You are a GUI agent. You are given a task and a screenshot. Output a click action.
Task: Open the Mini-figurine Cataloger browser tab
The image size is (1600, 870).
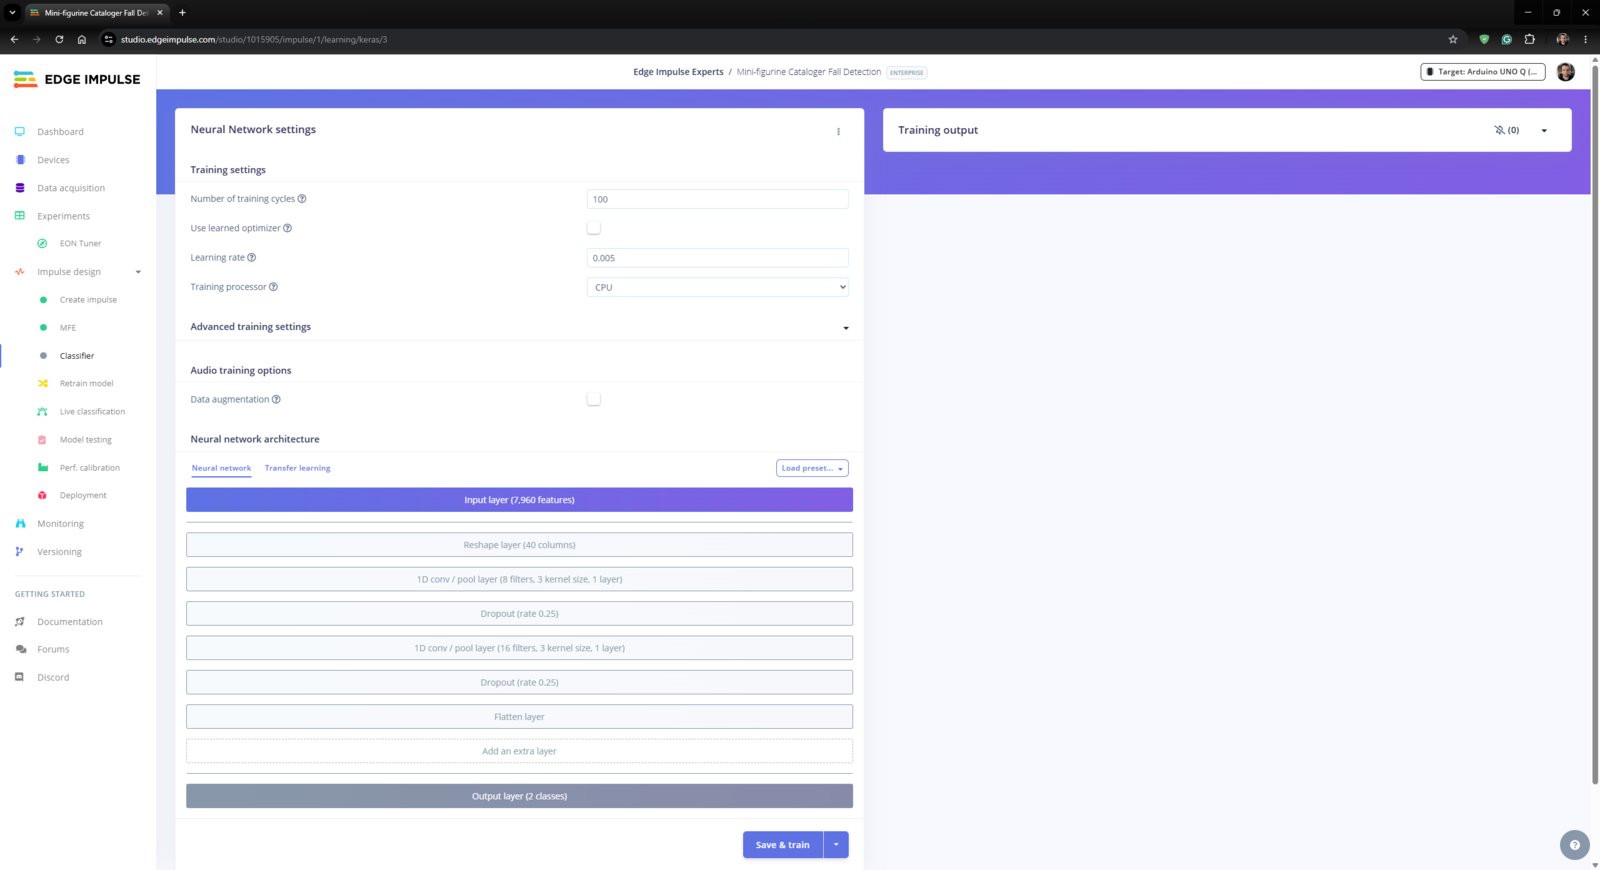tap(95, 13)
